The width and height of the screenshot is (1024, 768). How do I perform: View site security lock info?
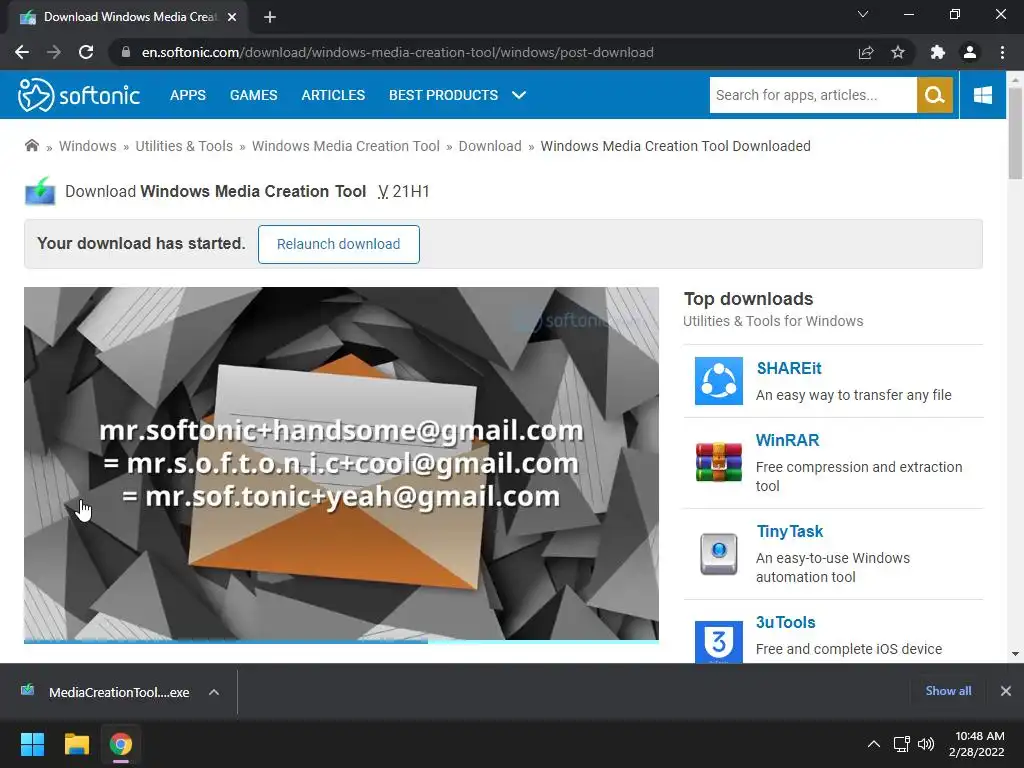[x=126, y=52]
